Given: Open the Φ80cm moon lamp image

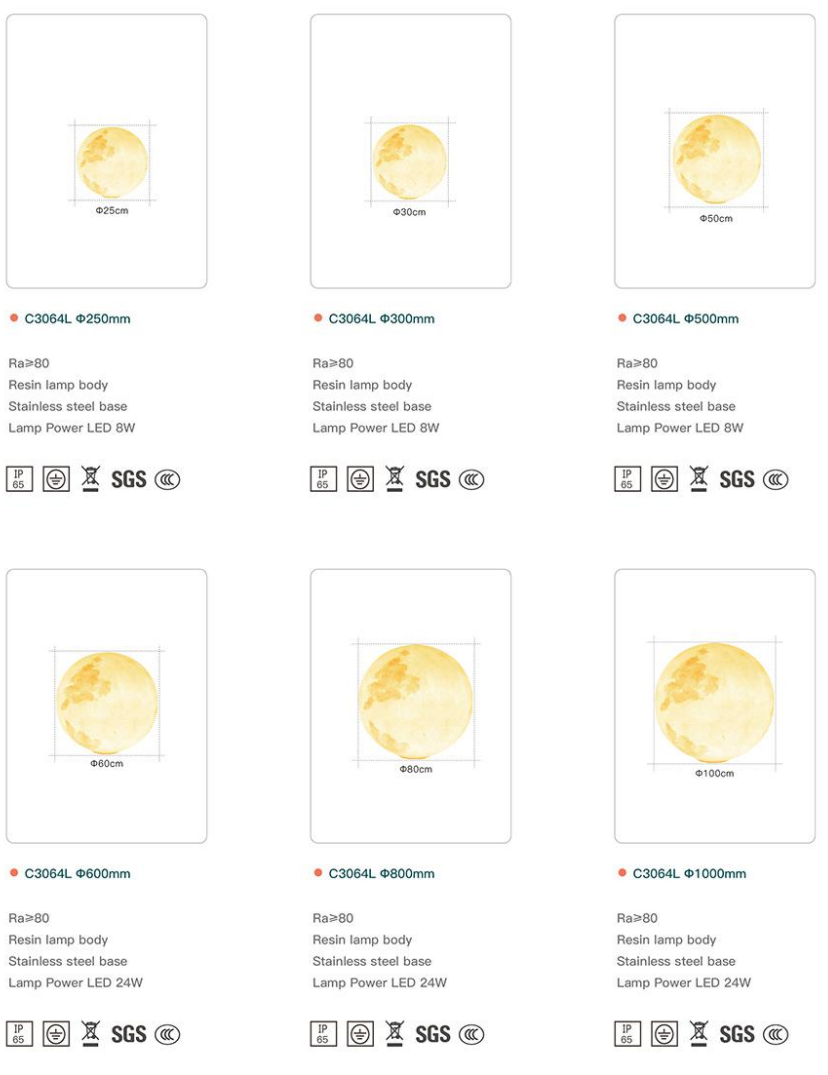Looking at the screenshot, I should coord(415,702).
